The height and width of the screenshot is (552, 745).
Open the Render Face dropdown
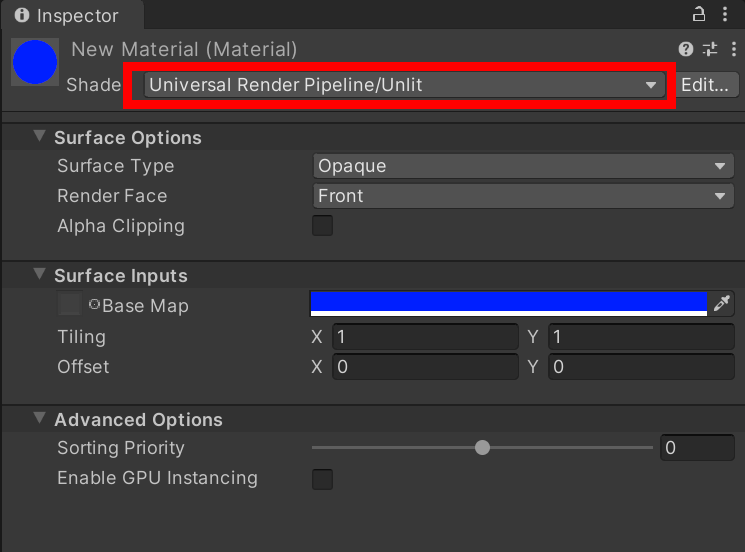click(x=523, y=196)
